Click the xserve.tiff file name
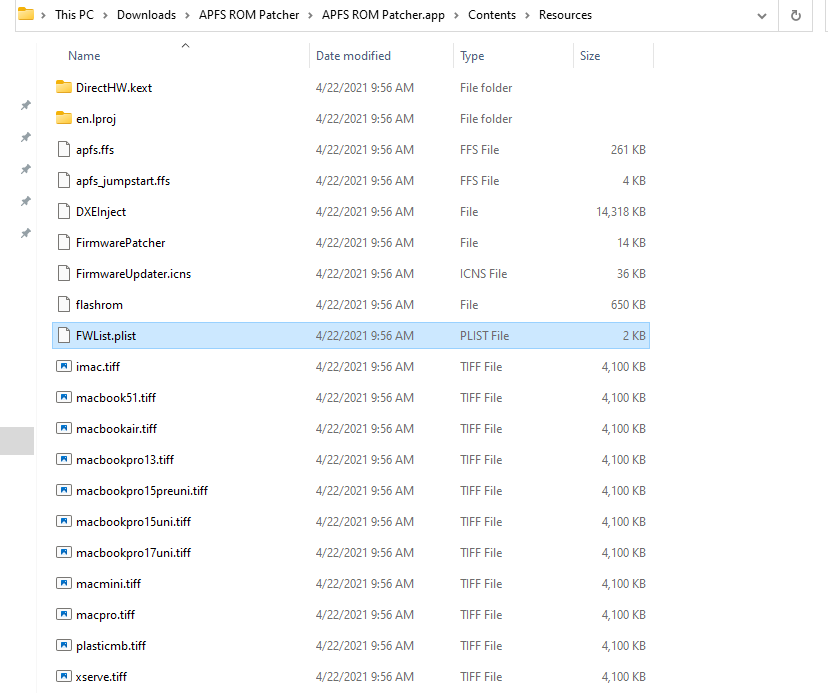 101,677
